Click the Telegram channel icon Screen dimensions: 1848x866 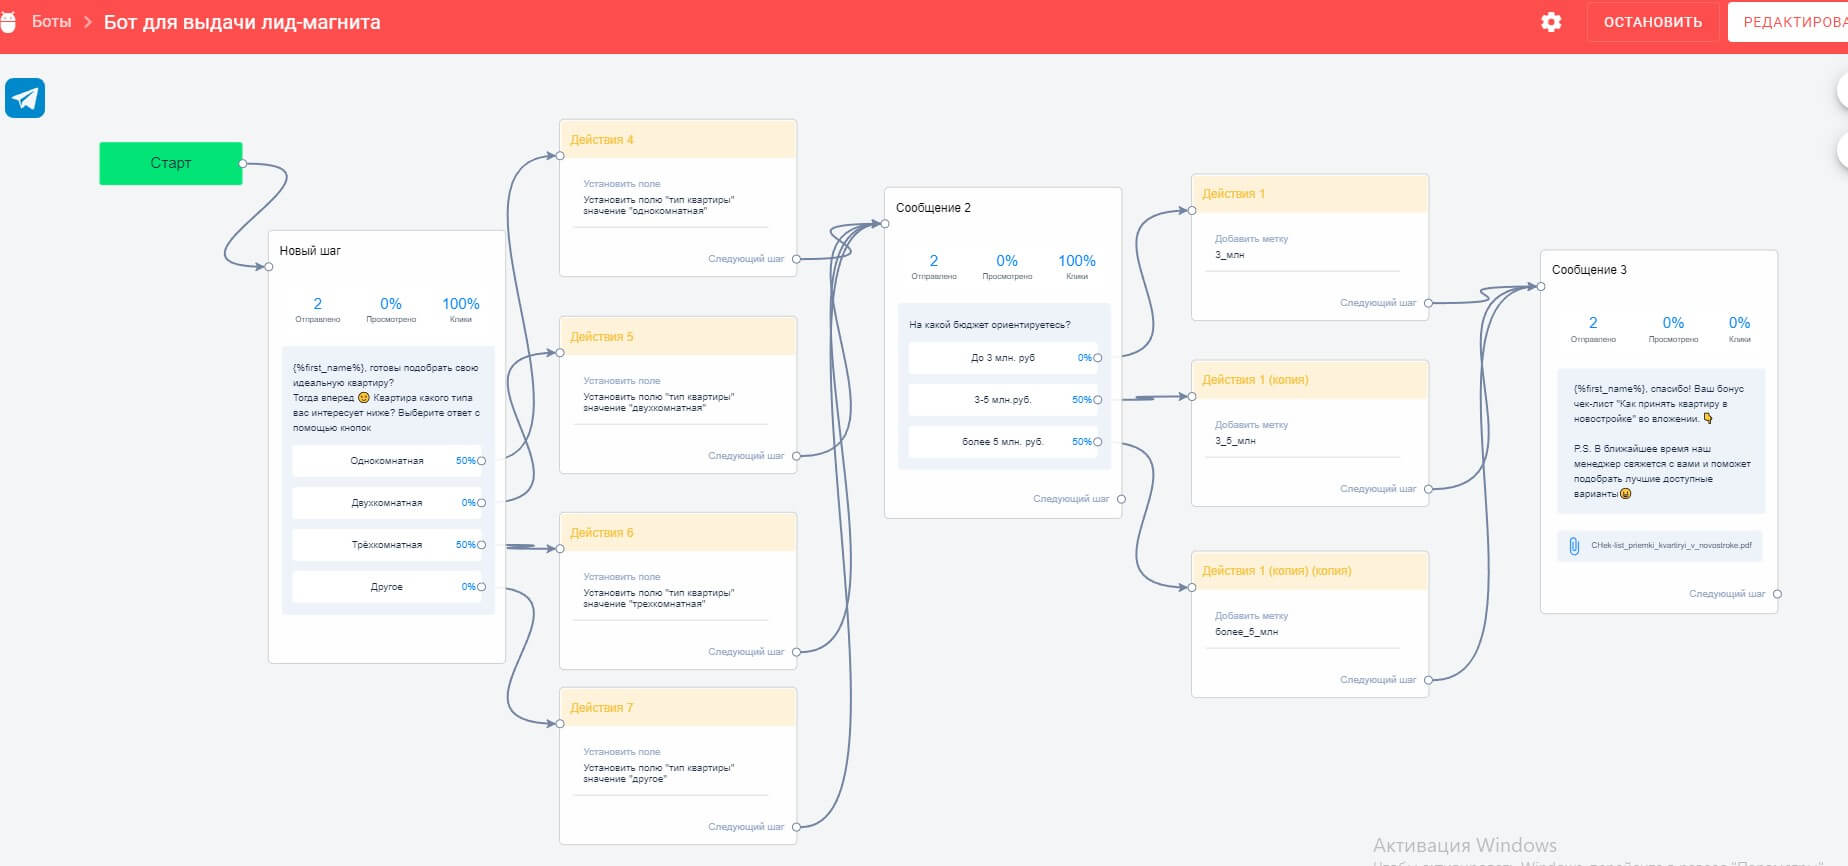25,98
